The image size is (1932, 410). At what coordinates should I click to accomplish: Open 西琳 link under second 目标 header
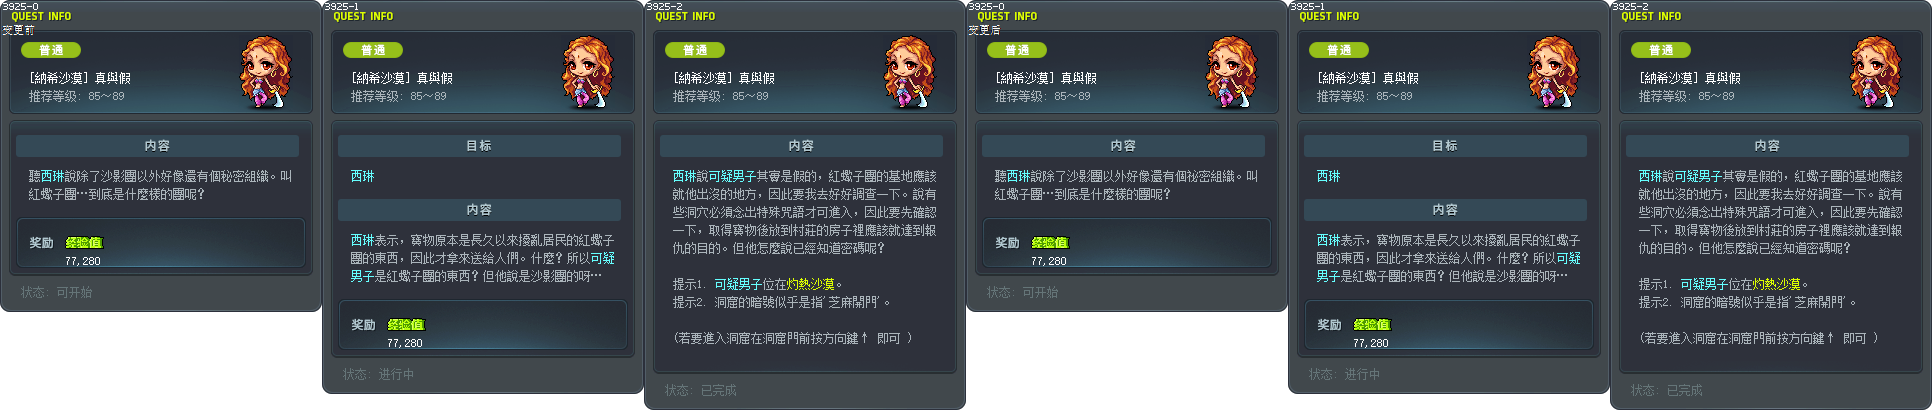tap(1328, 176)
